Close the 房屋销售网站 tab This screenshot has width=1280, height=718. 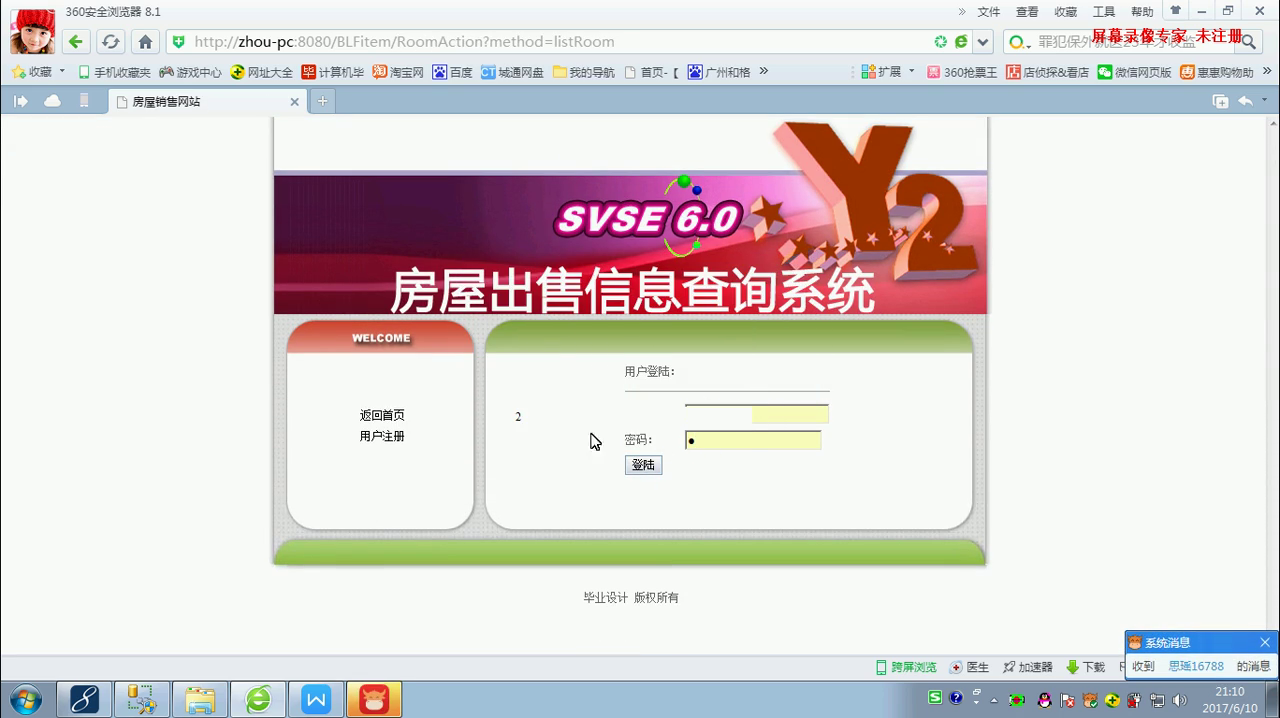295,102
